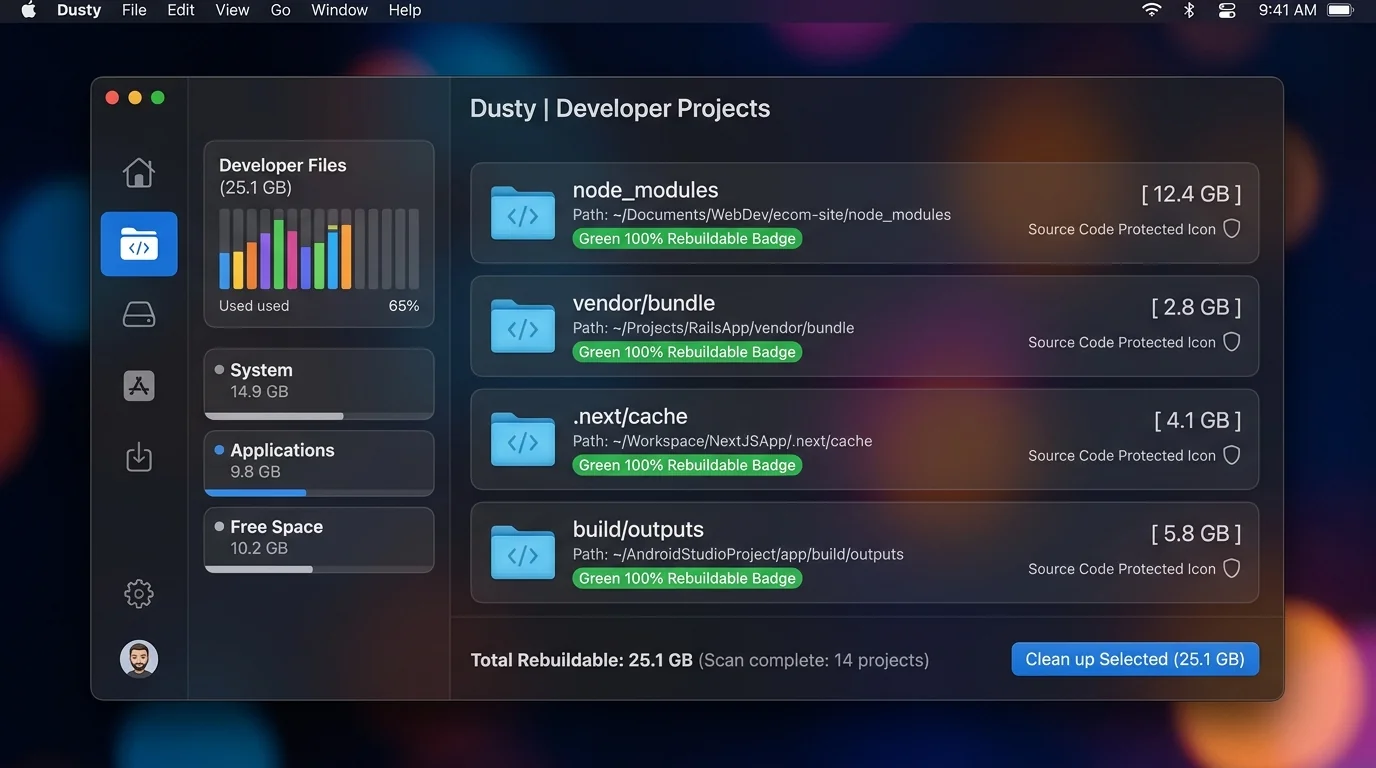Click the Bluetooth menu bar icon
This screenshot has width=1376, height=768.
tap(1189, 10)
